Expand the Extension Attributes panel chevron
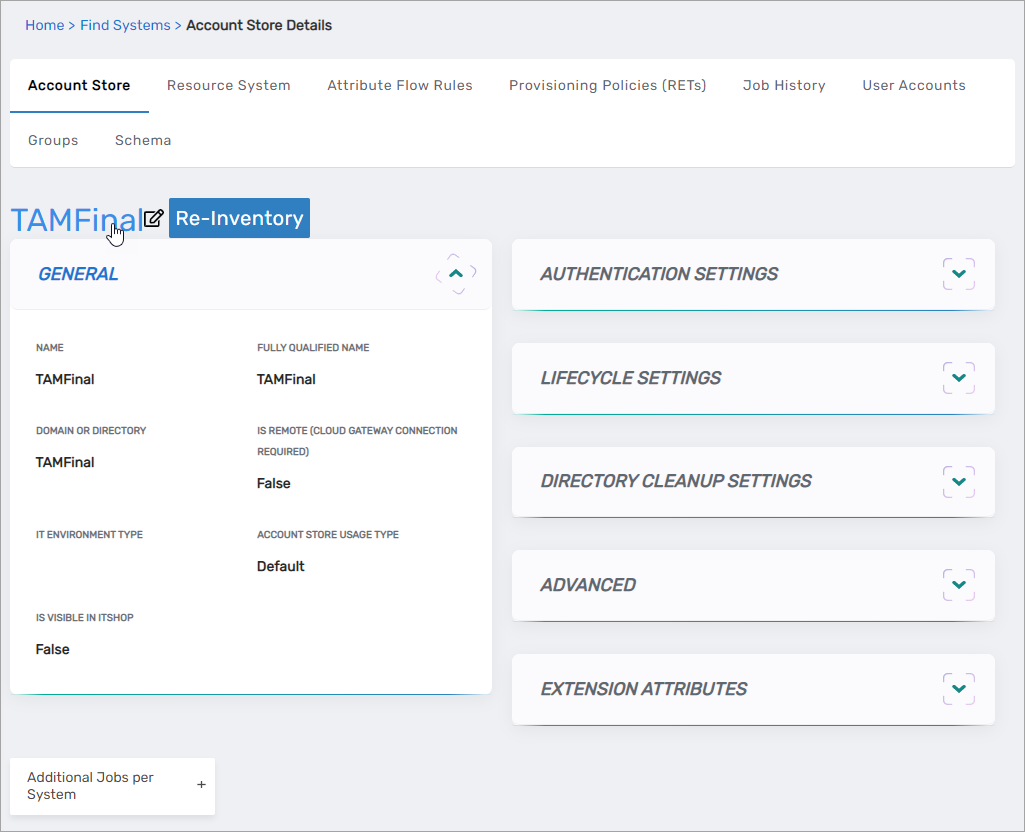 tap(958, 689)
